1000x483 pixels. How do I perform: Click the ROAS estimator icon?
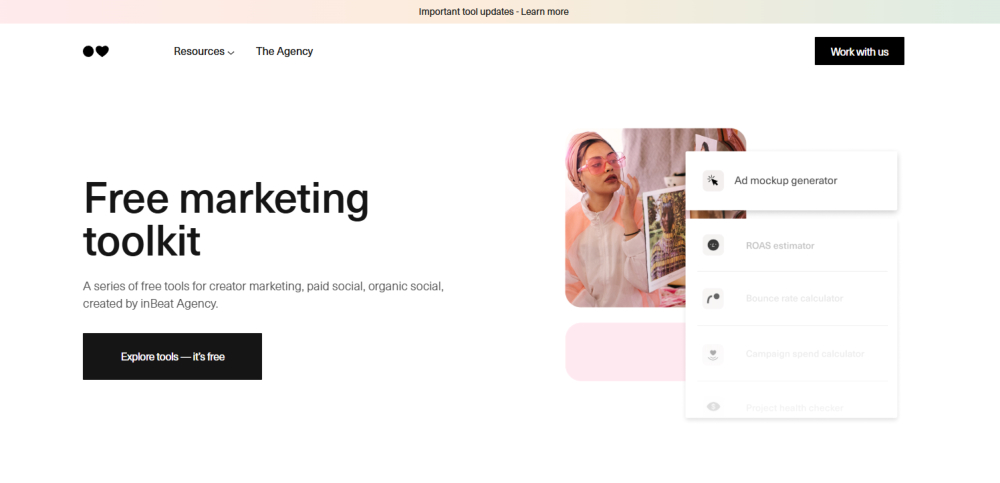(x=713, y=245)
